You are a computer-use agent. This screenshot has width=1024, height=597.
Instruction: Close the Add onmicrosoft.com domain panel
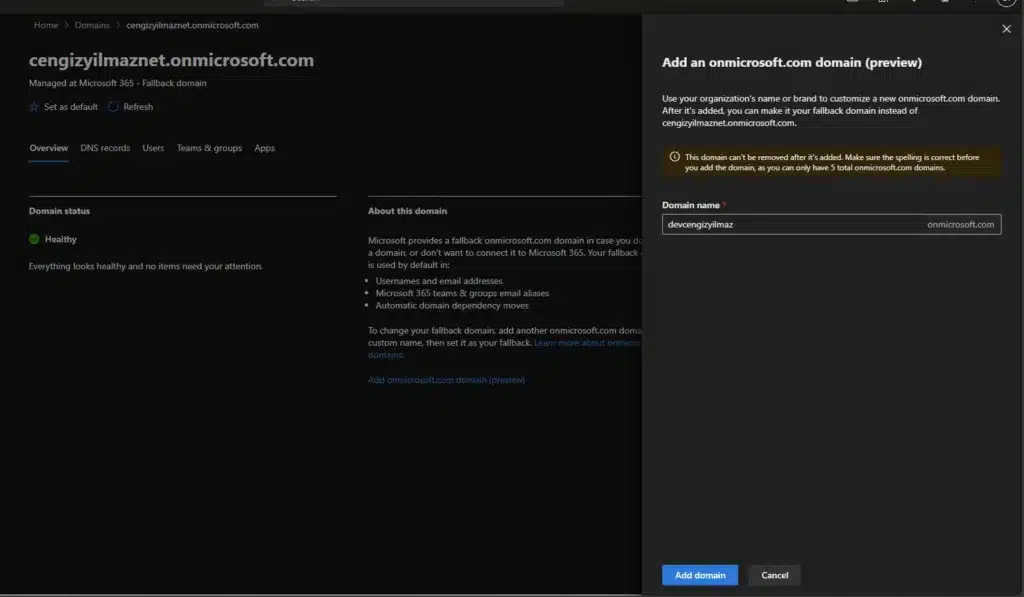point(1006,30)
